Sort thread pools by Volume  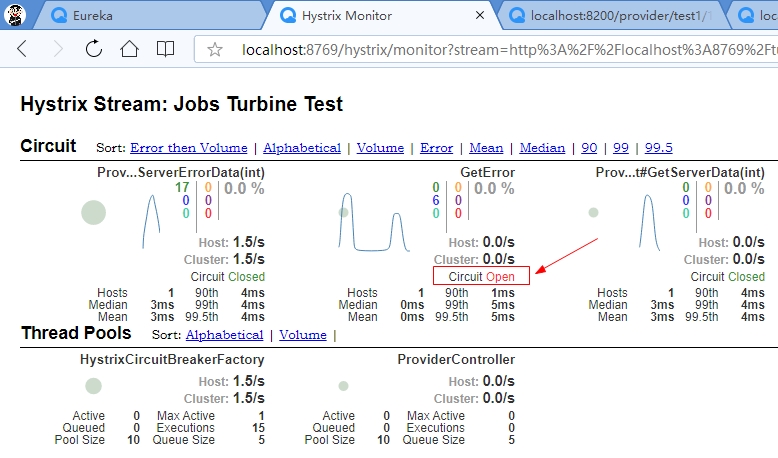[303, 335]
